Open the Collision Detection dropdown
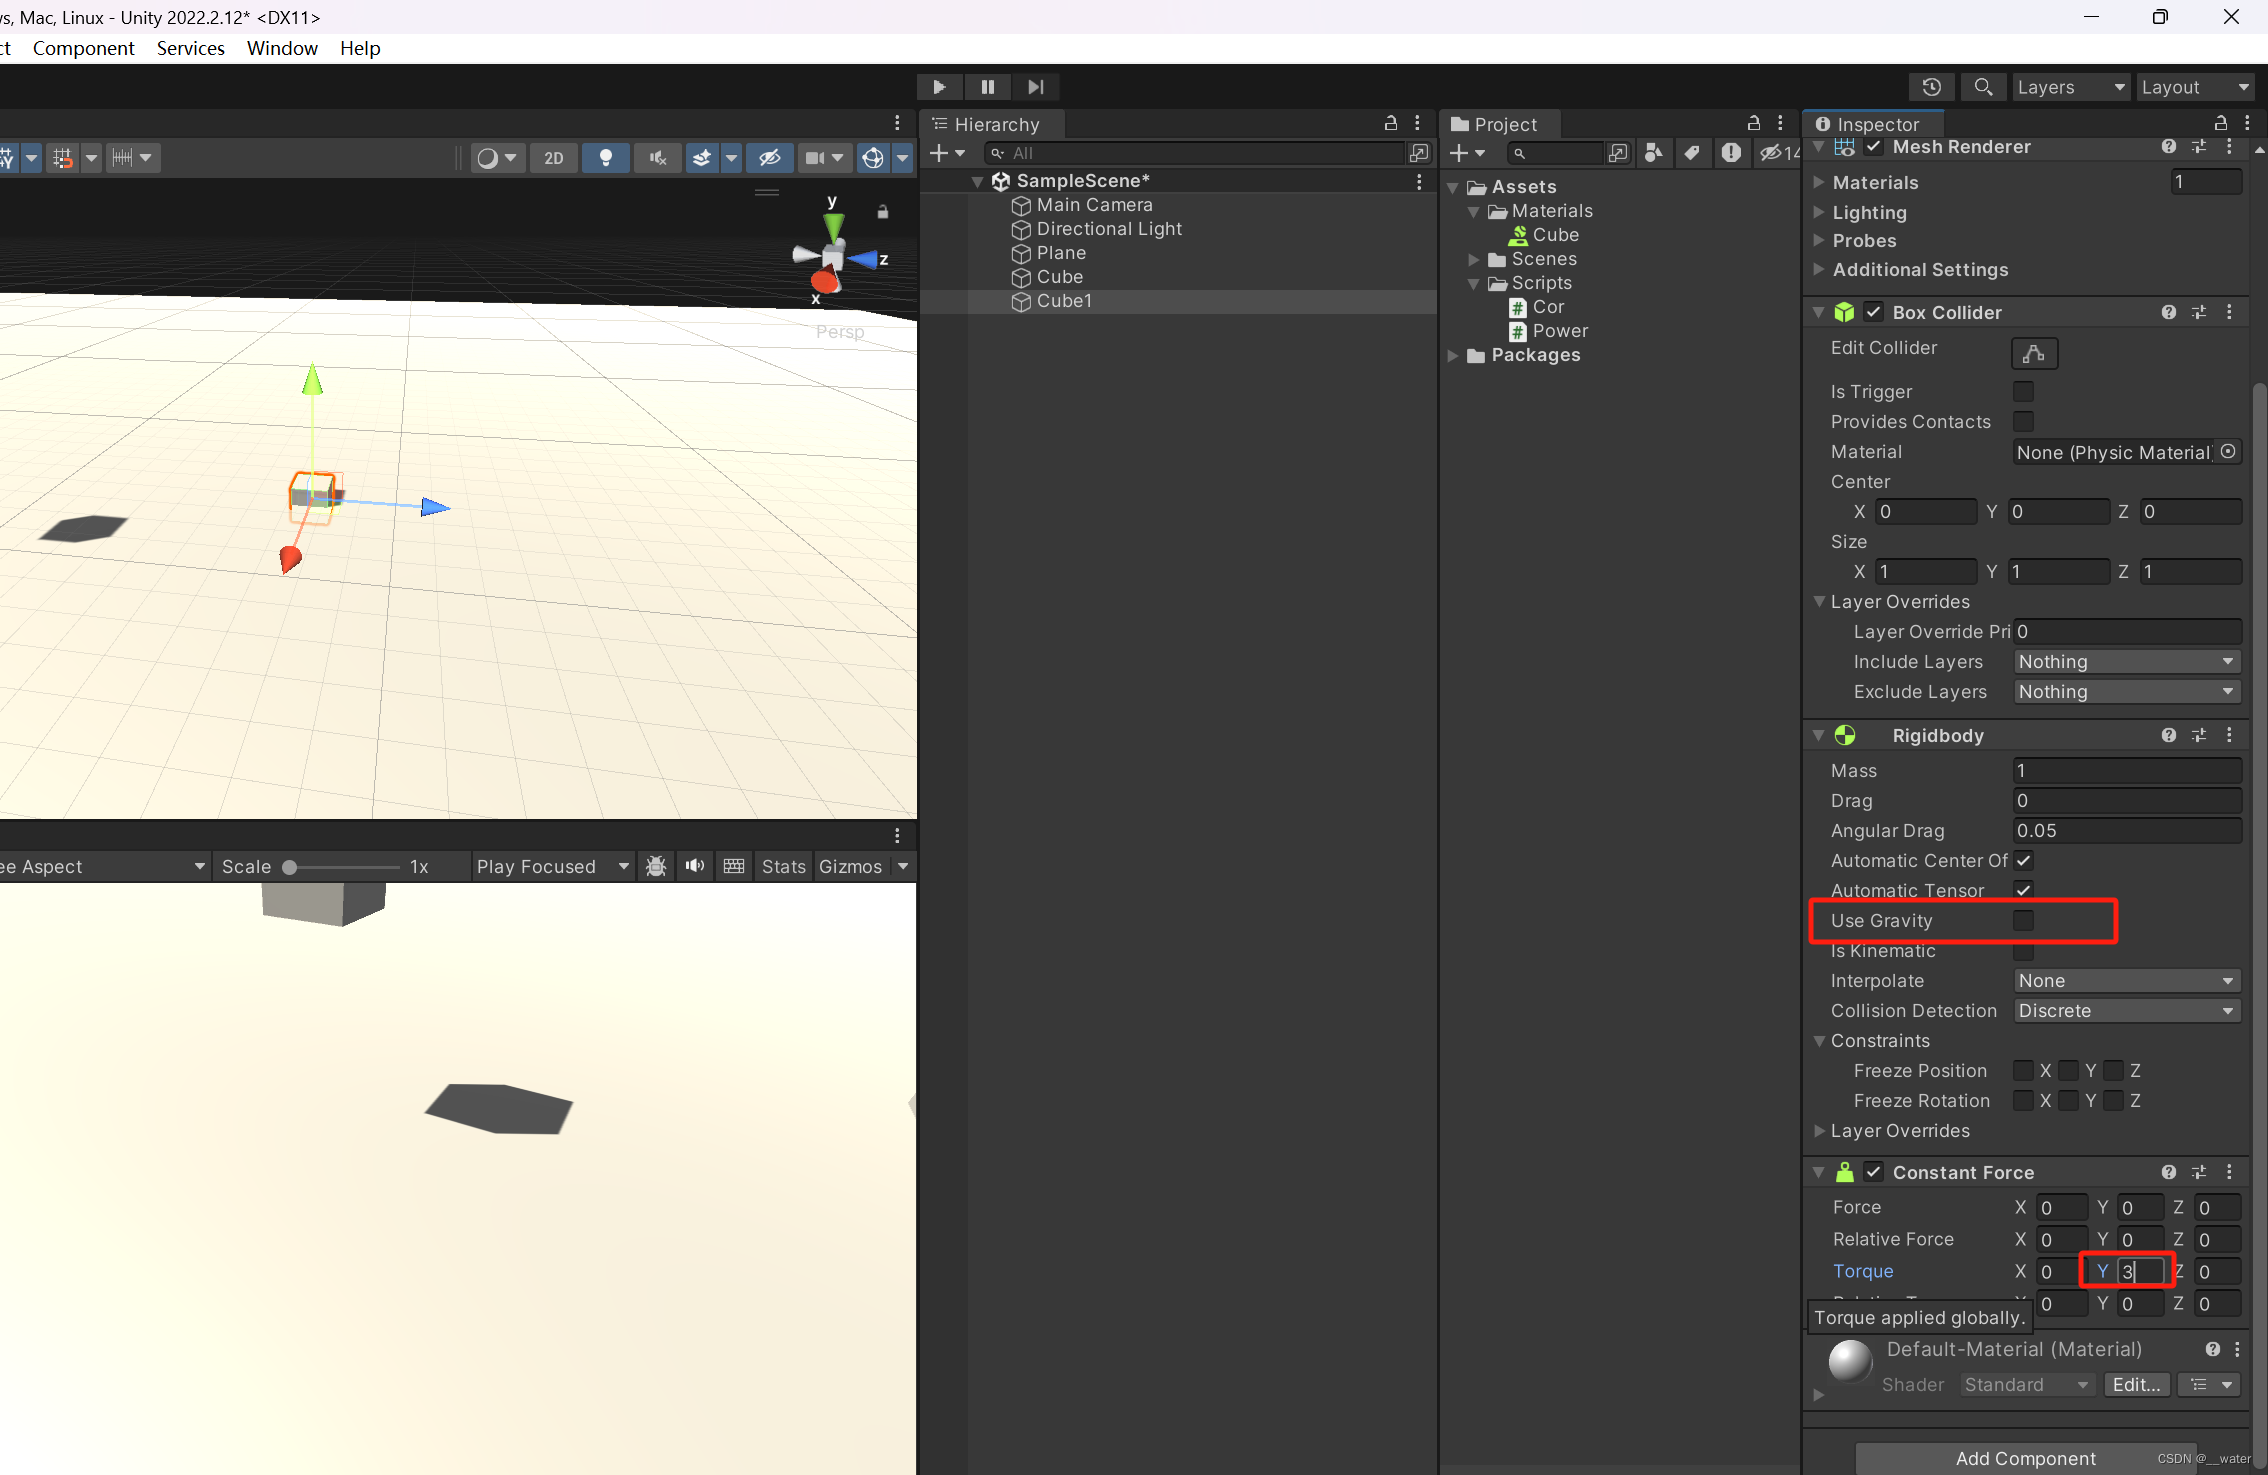 pyautogui.click(x=2126, y=1011)
